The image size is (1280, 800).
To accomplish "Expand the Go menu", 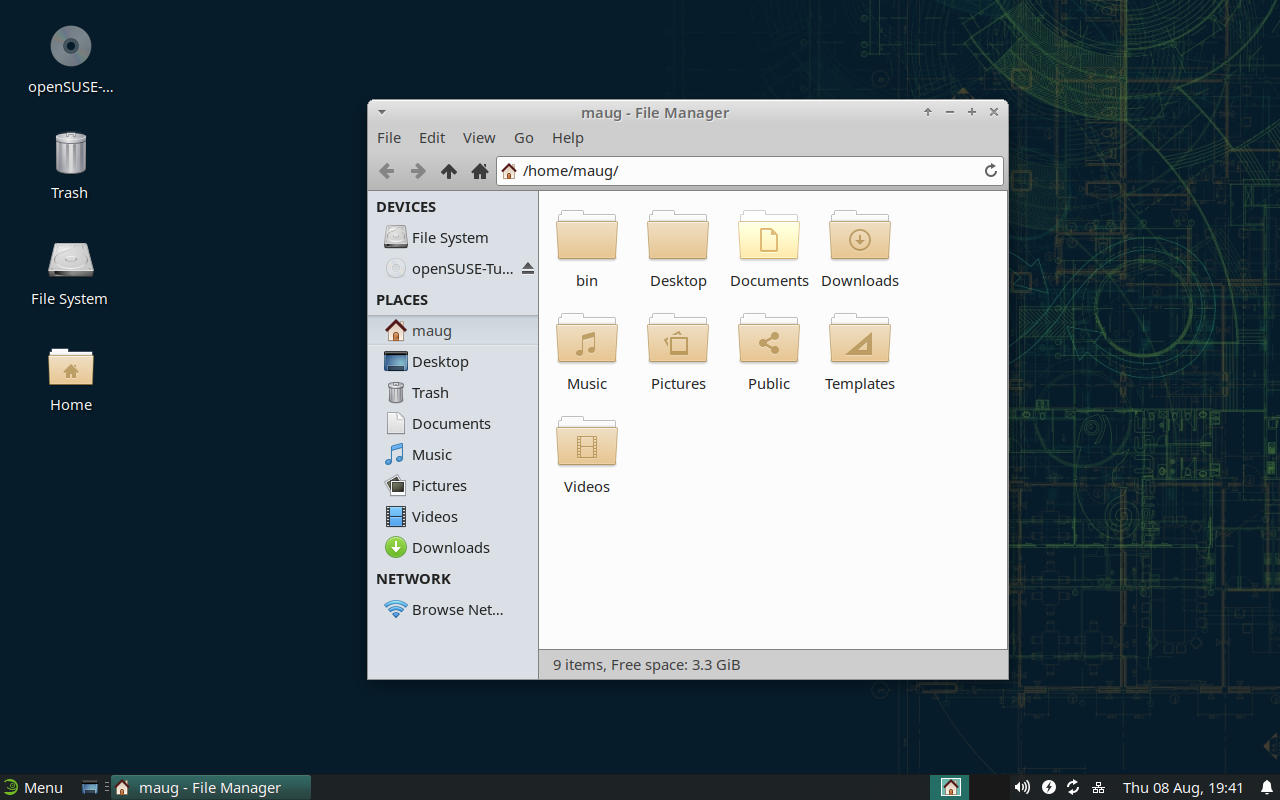I will (x=524, y=138).
